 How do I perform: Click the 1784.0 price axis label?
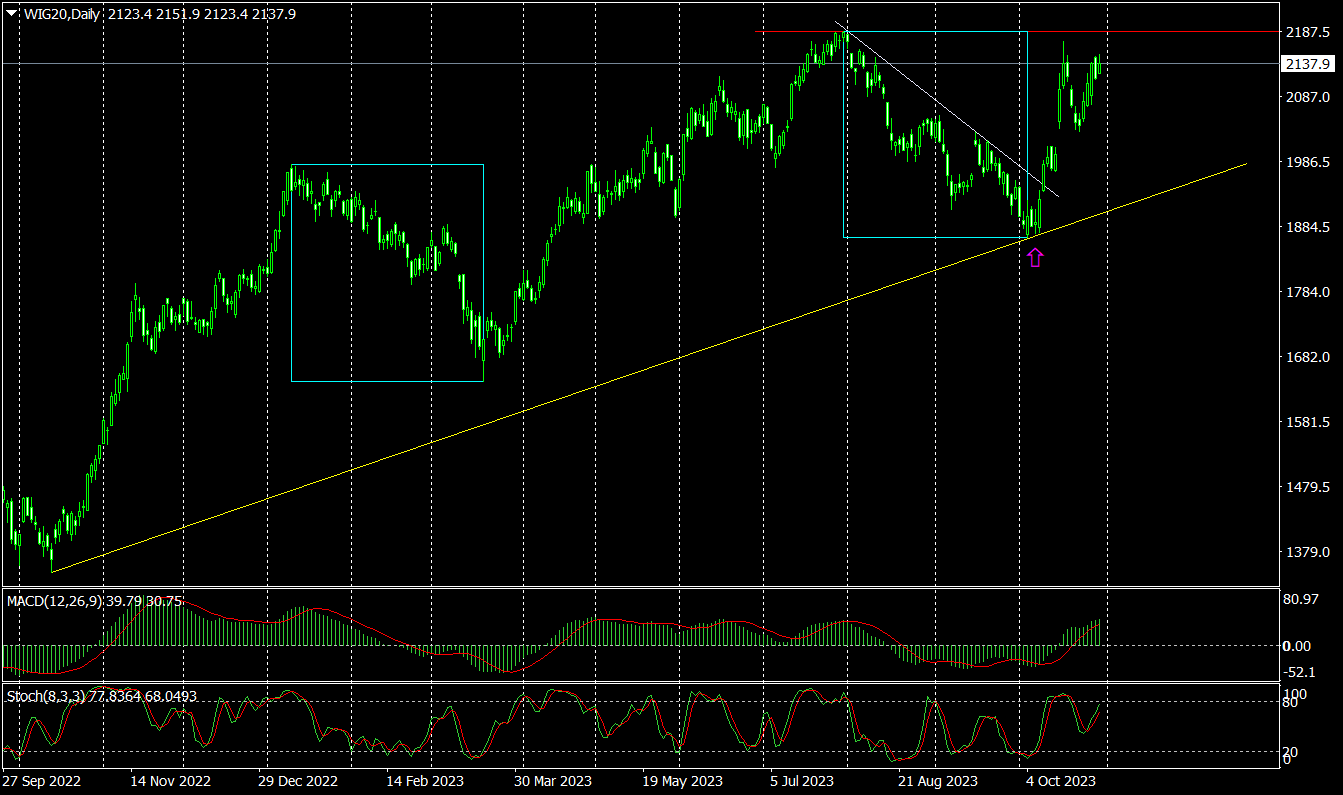1307,292
